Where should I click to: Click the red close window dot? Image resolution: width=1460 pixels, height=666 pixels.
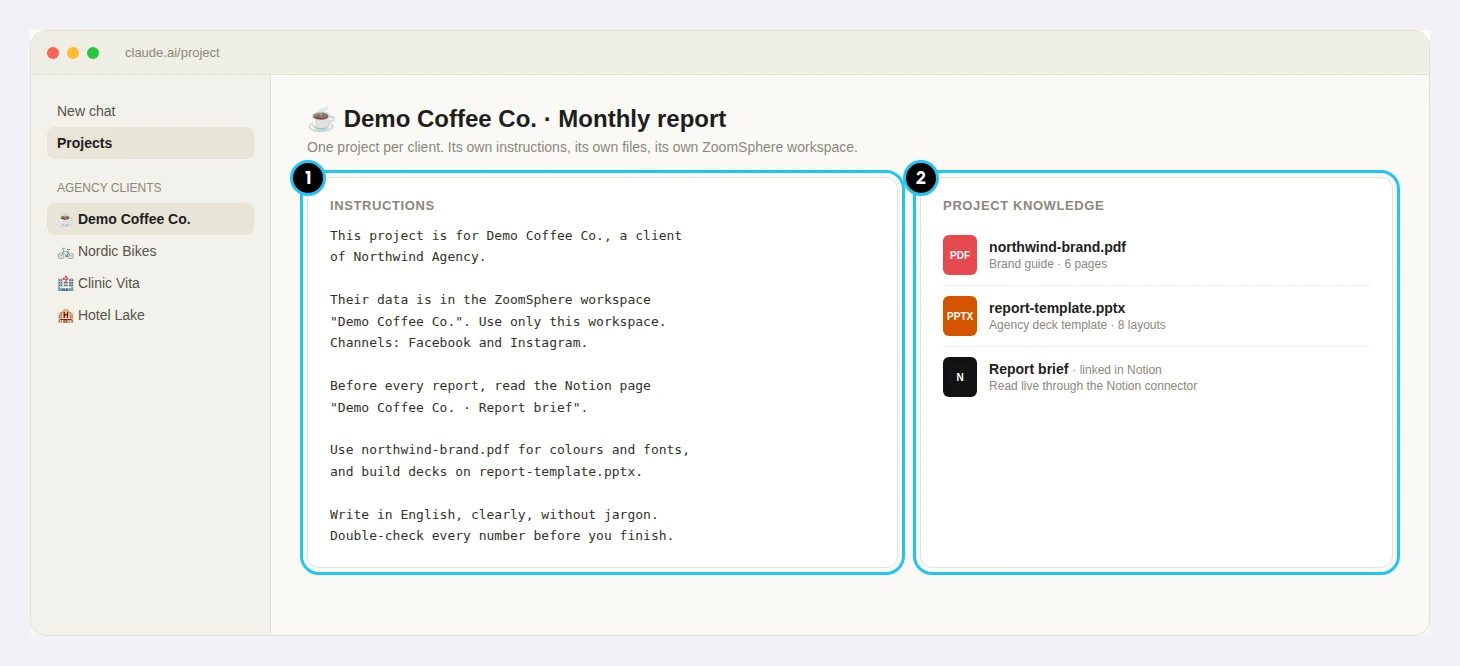tap(53, 53)
